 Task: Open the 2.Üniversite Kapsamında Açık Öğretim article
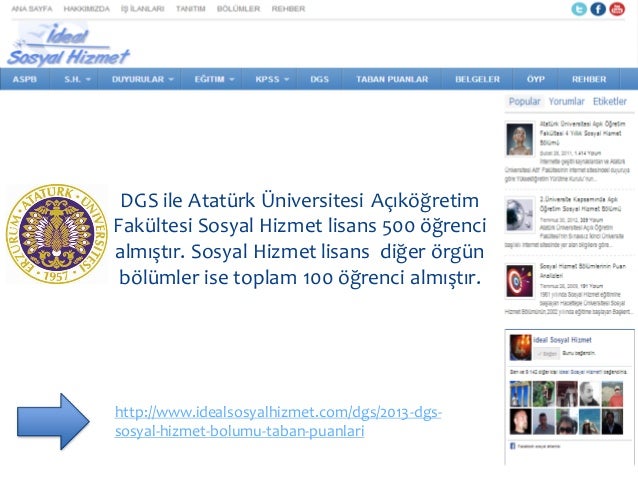click(x=581, y=204)
